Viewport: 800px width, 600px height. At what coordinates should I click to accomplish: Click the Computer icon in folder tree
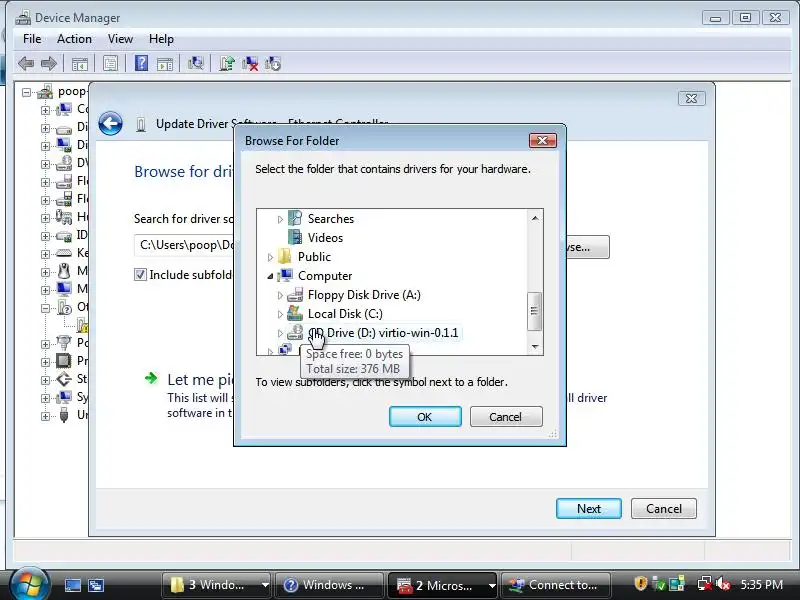pyautogui.click(x=285, y=276)
